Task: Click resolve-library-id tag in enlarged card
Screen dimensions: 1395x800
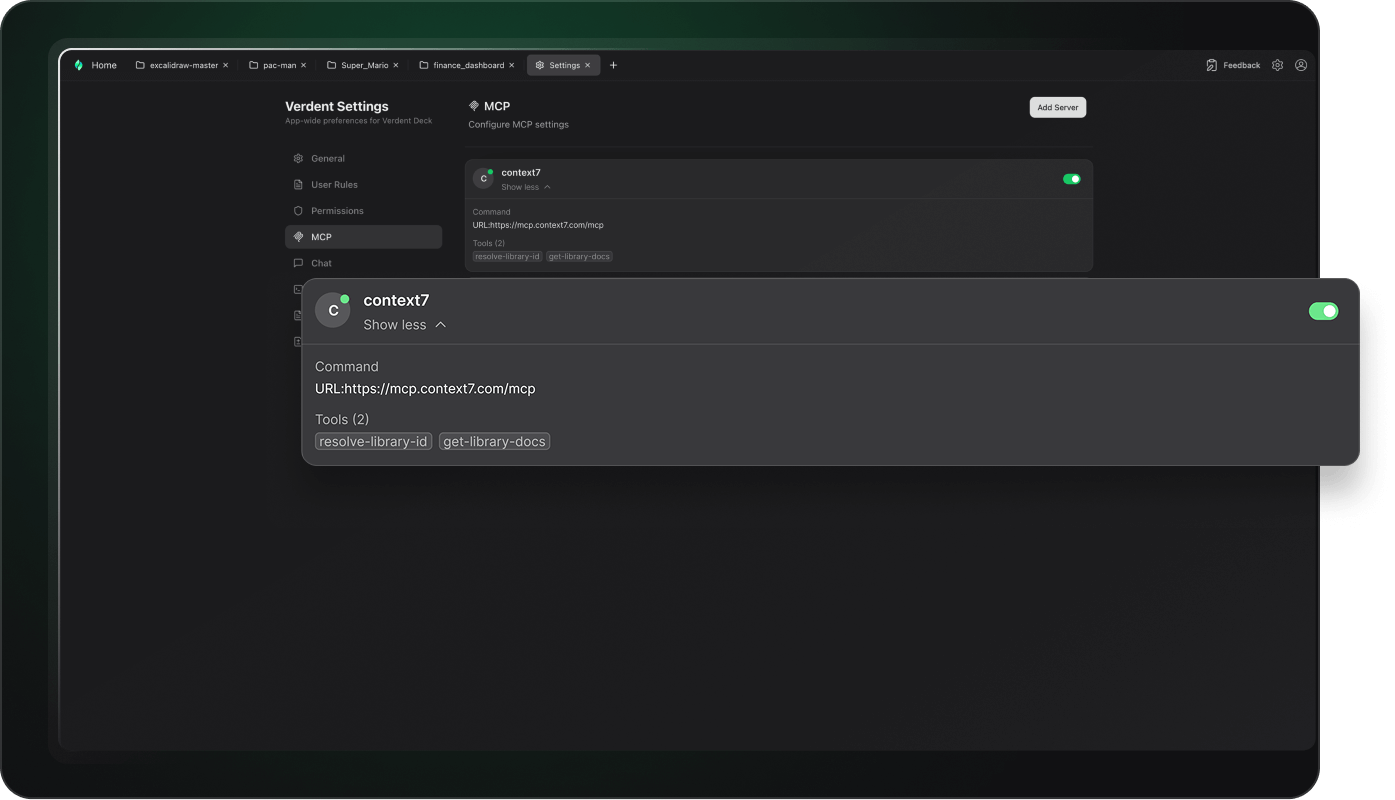Action: 373,442
